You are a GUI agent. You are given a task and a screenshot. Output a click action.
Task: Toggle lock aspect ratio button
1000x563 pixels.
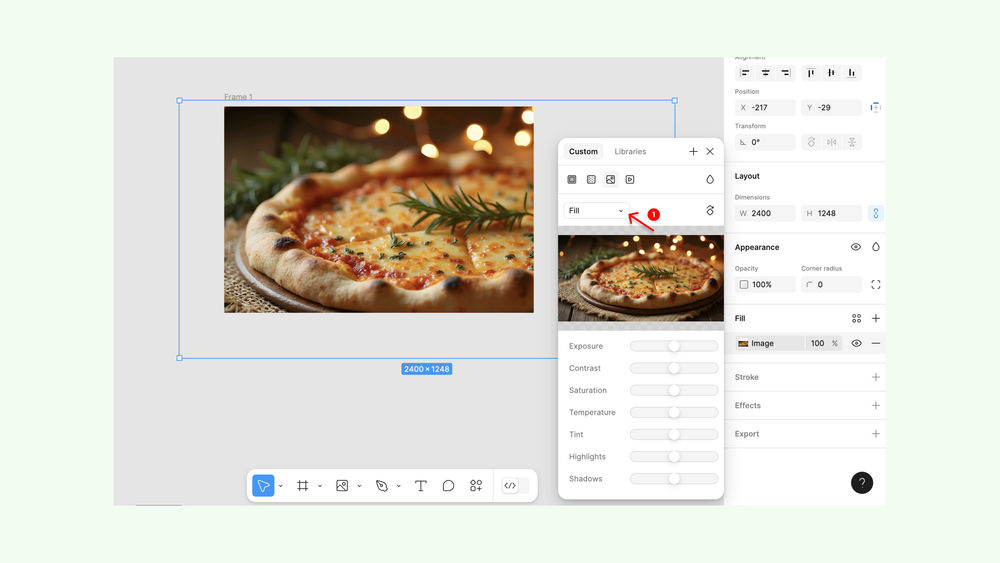876,214
